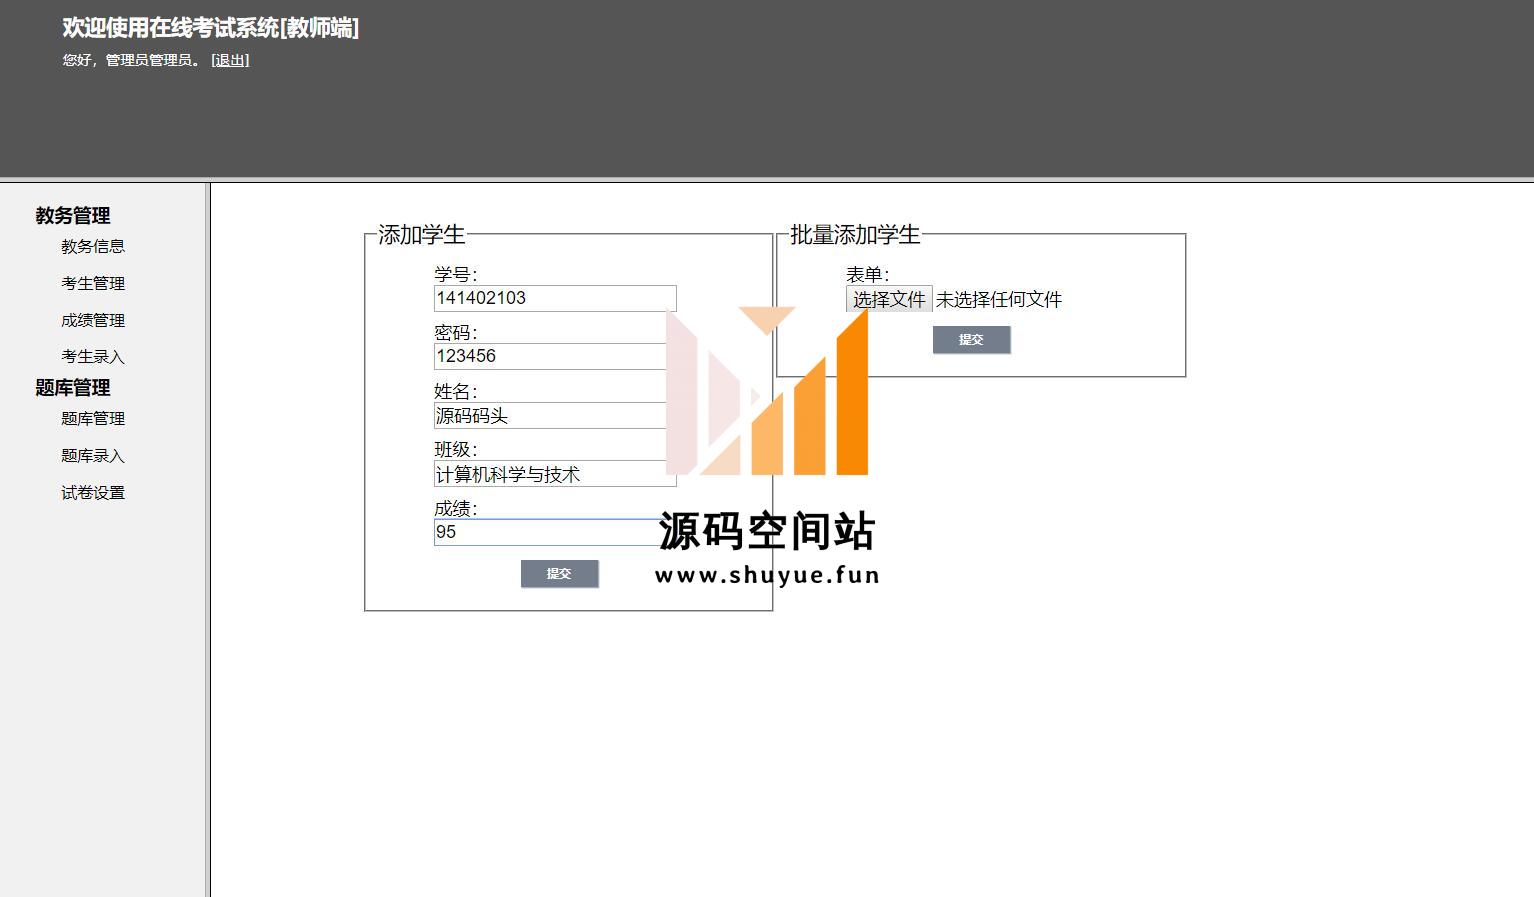The width and height of the screenshot is (1534, 897).
Task: Click the 教务管理 section heading
Action: click(x=73, y=215)
